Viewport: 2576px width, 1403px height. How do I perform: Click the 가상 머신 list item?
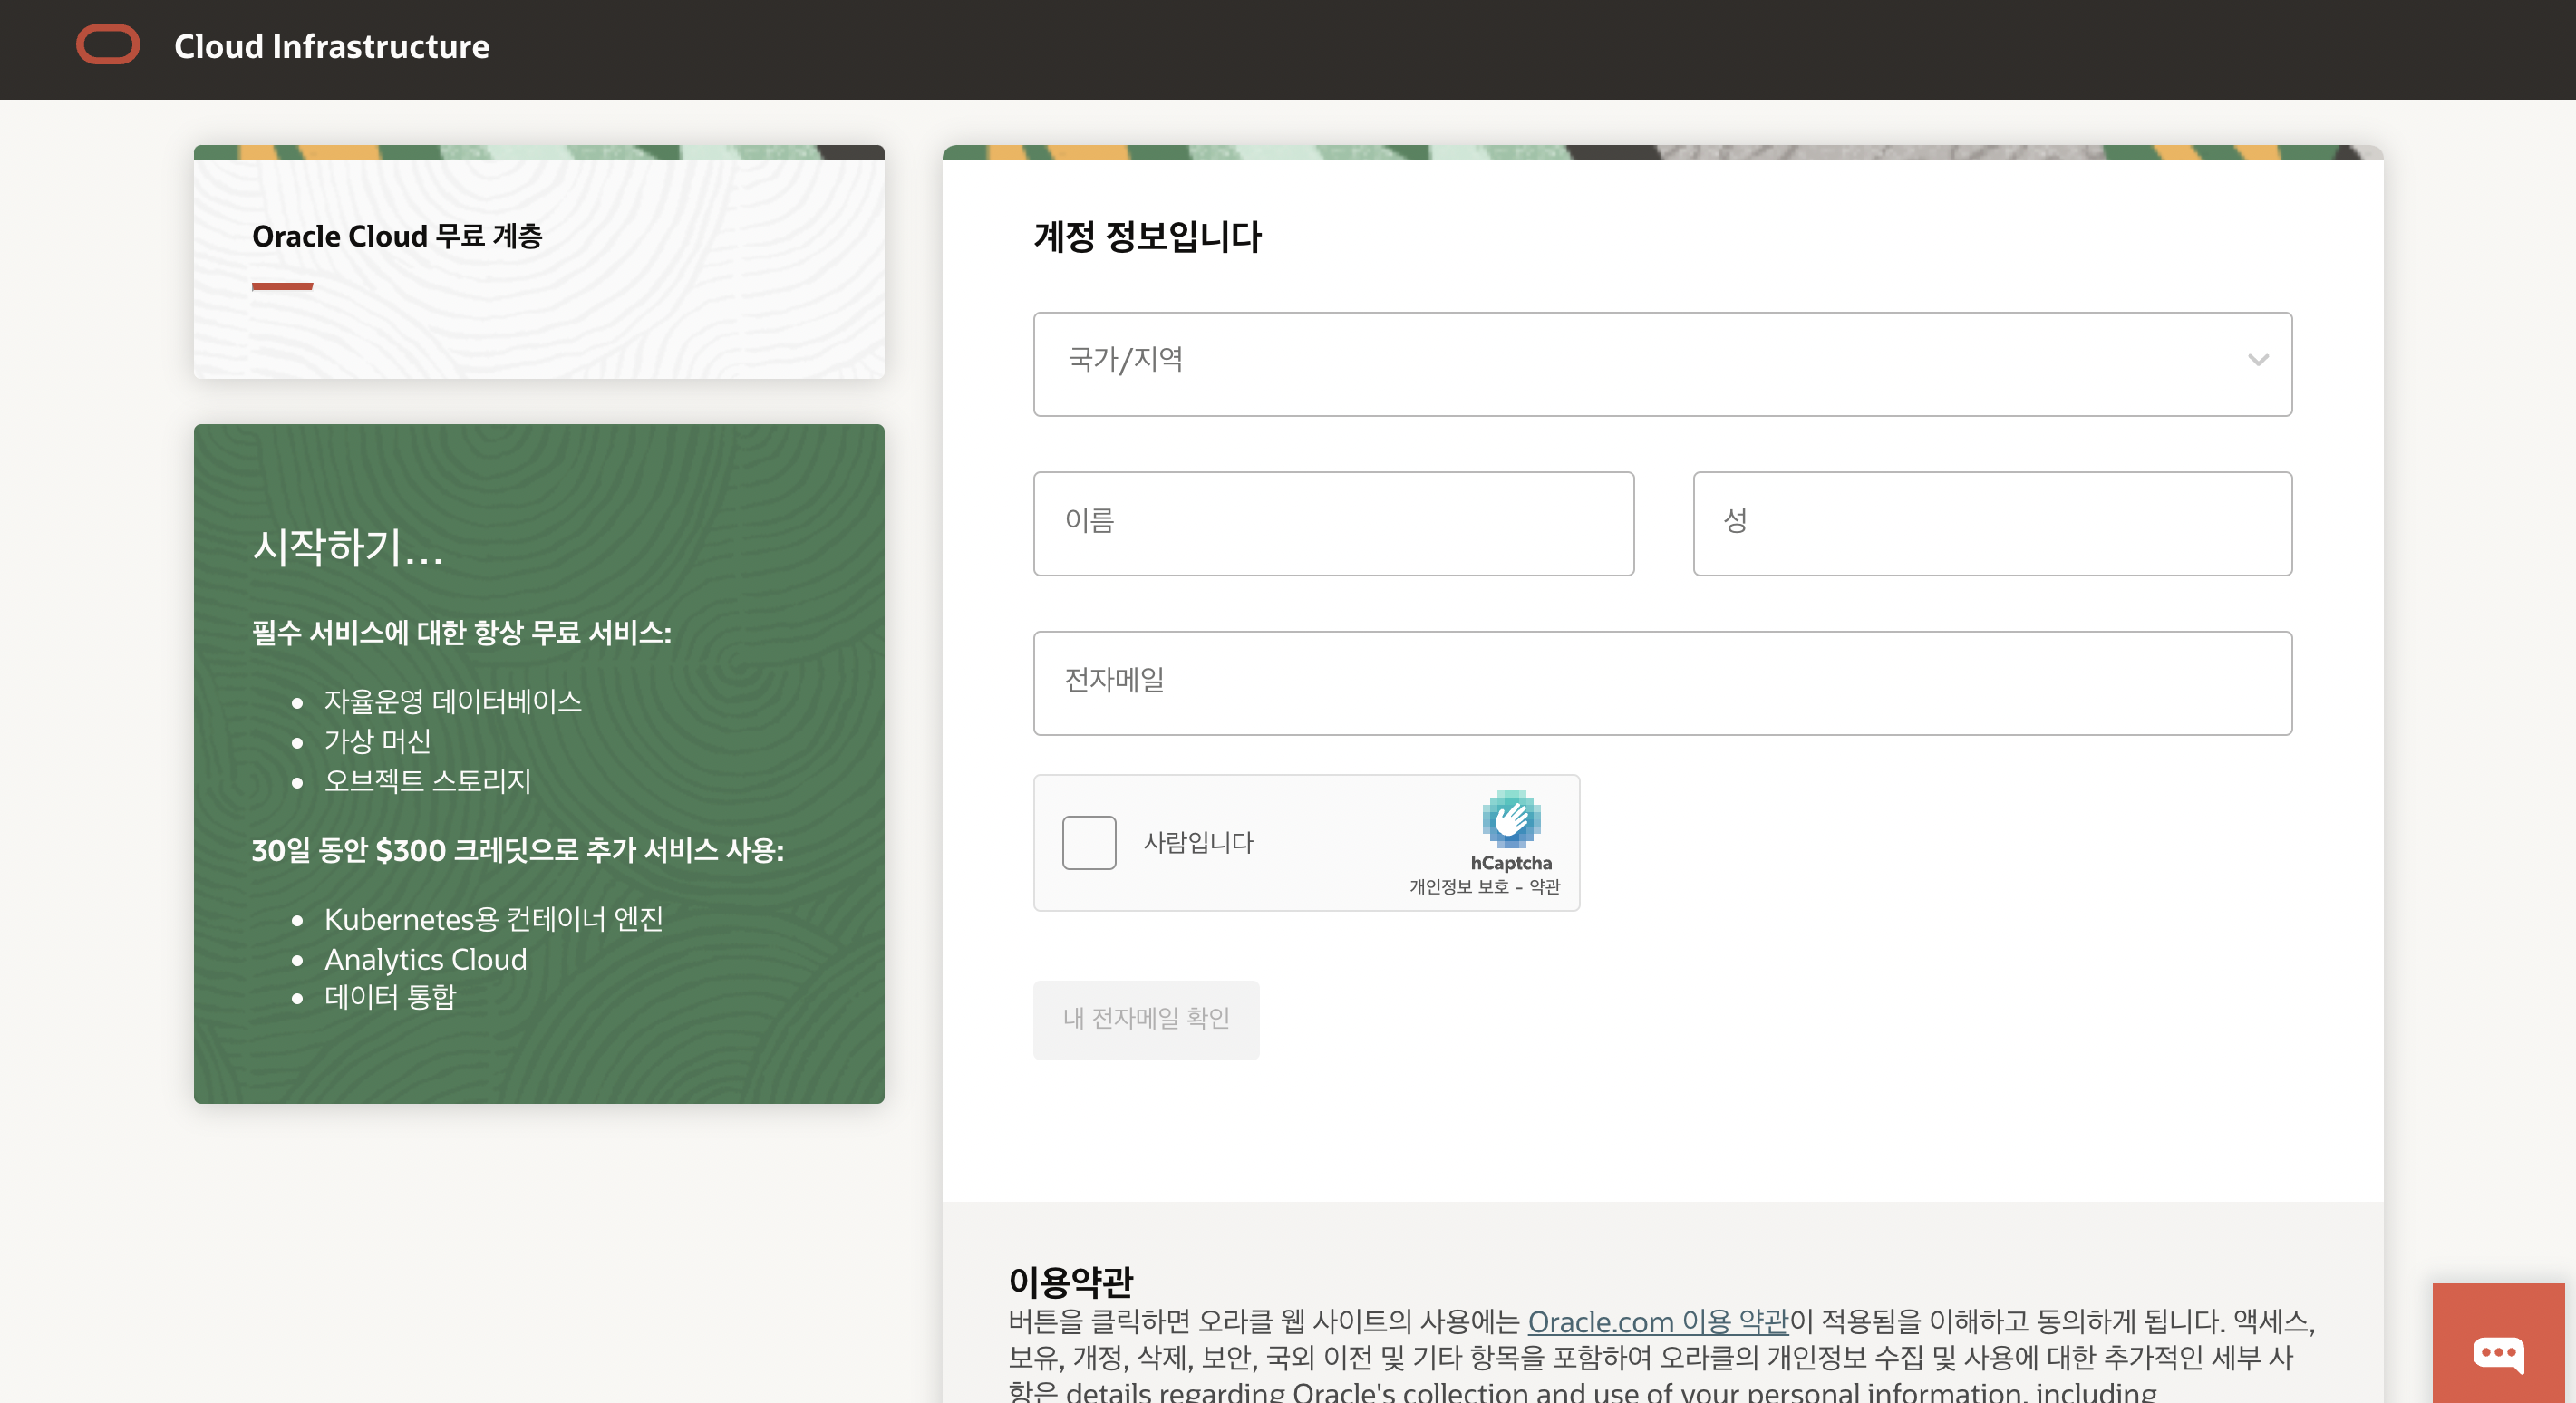pyautogui.click(x=378, y=741)
